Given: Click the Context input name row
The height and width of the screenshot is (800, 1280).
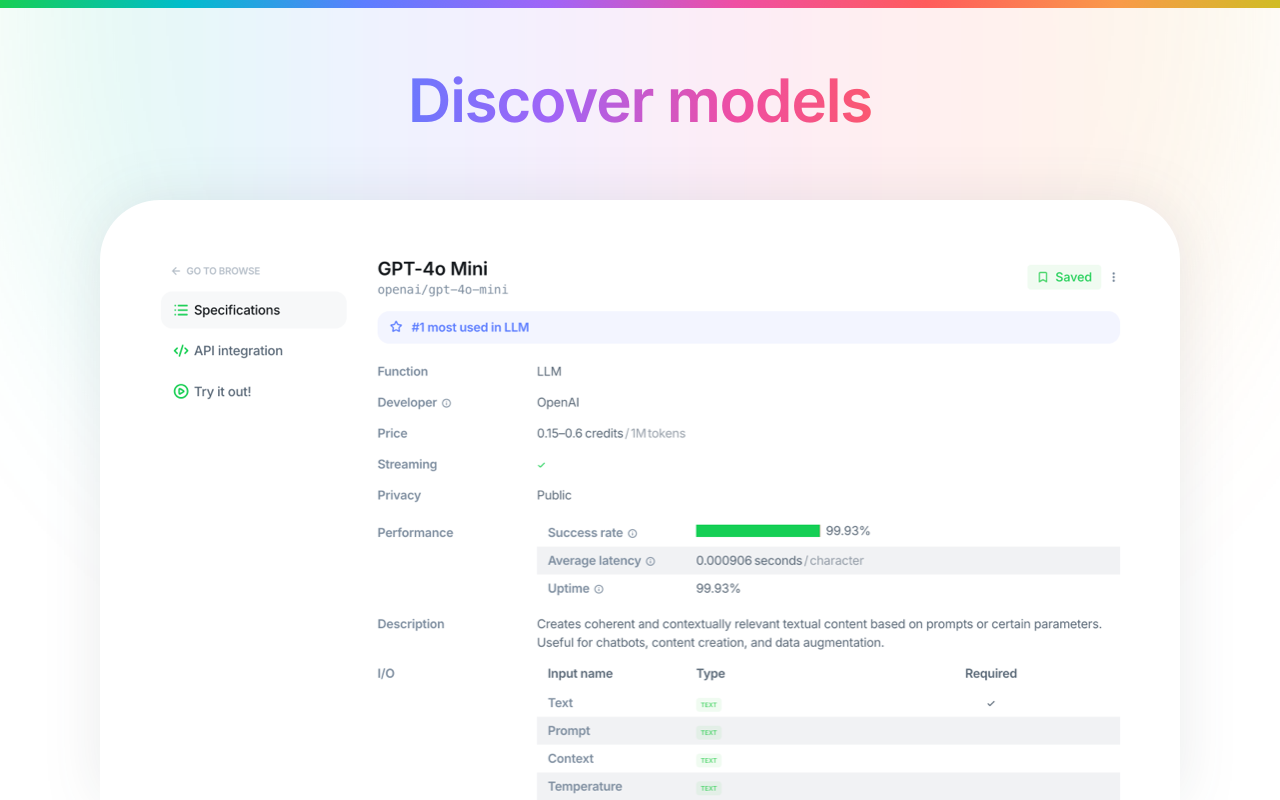Looking at the screenshot, I should point(828,759).
